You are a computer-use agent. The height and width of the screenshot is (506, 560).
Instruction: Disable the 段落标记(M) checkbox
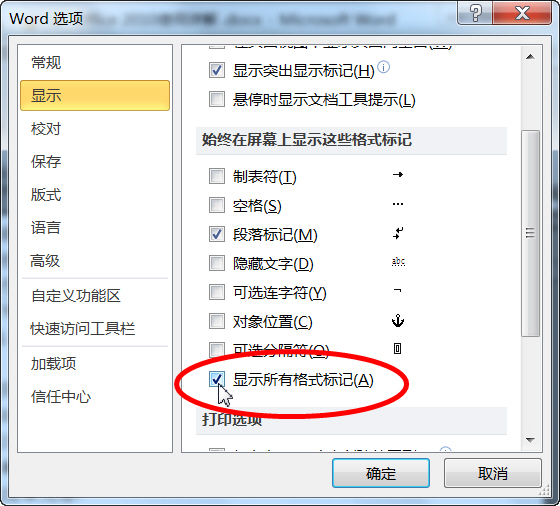tap(217, 234)
